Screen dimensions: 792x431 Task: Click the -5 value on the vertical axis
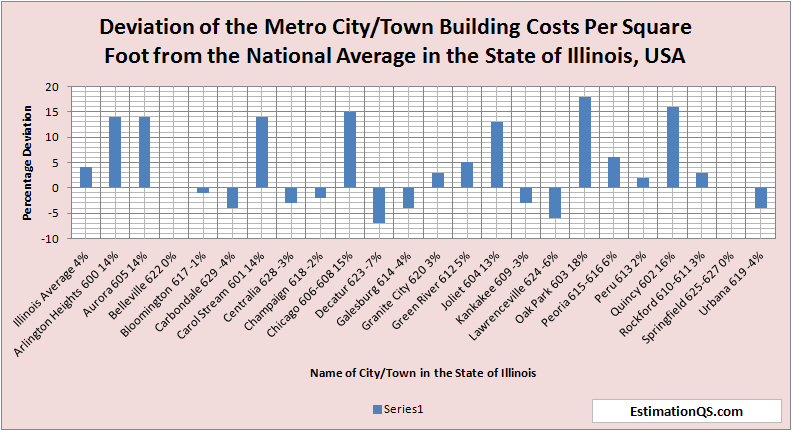tap(53, 213)
